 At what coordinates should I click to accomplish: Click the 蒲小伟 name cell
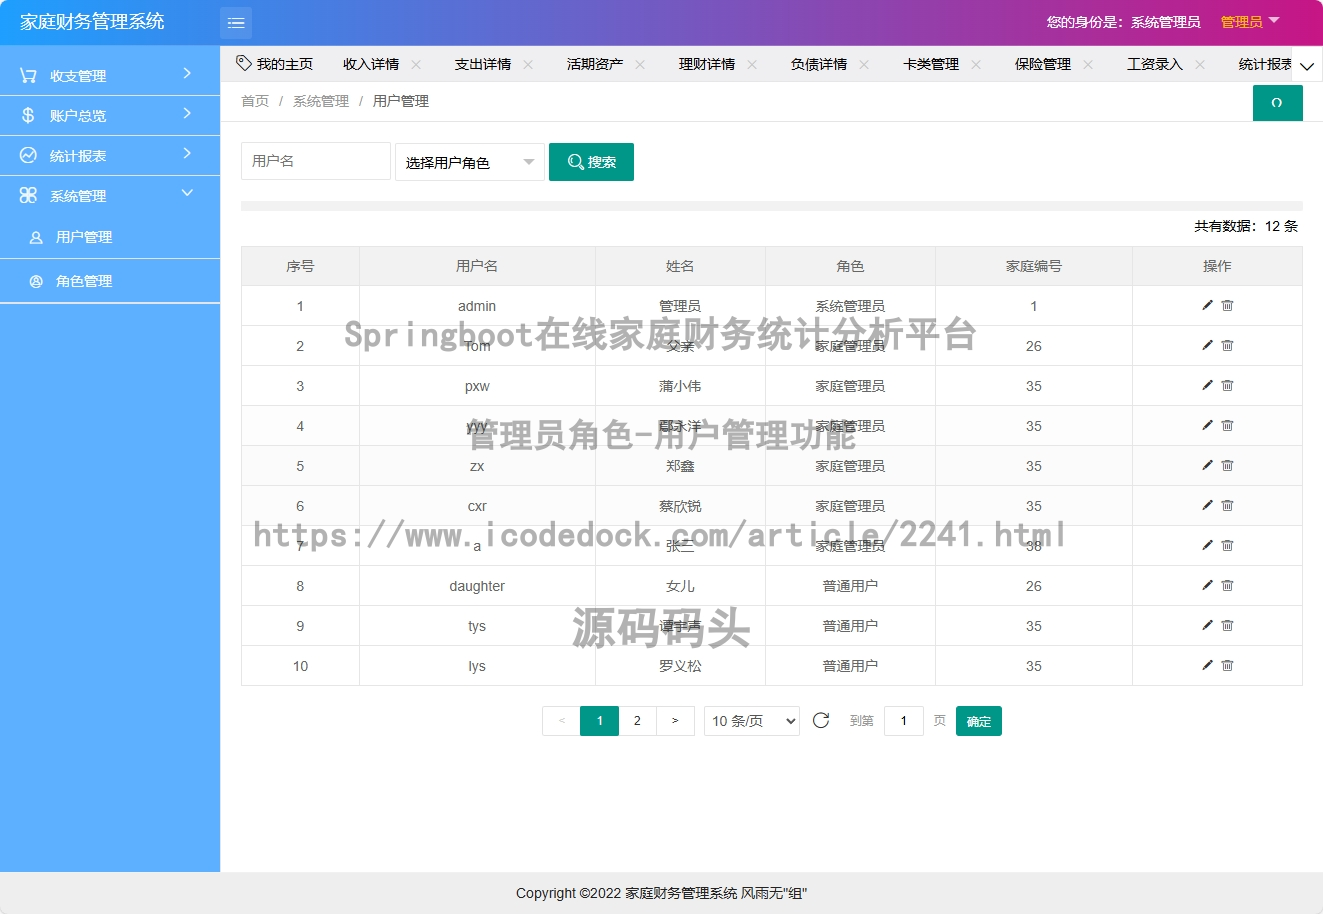680,386
